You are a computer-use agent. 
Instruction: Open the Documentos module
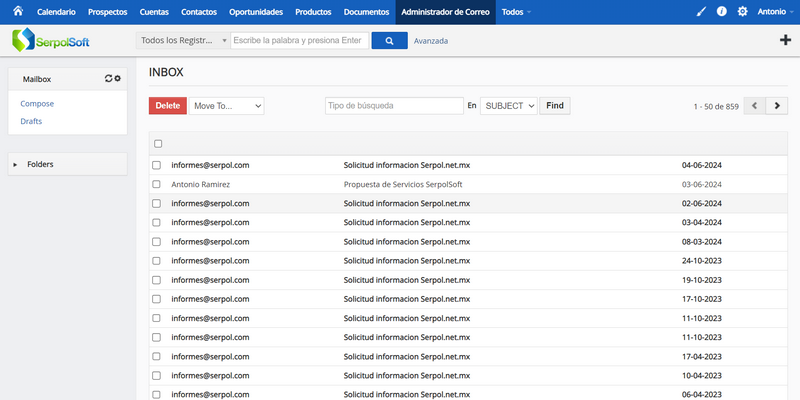tap(366, 12)
